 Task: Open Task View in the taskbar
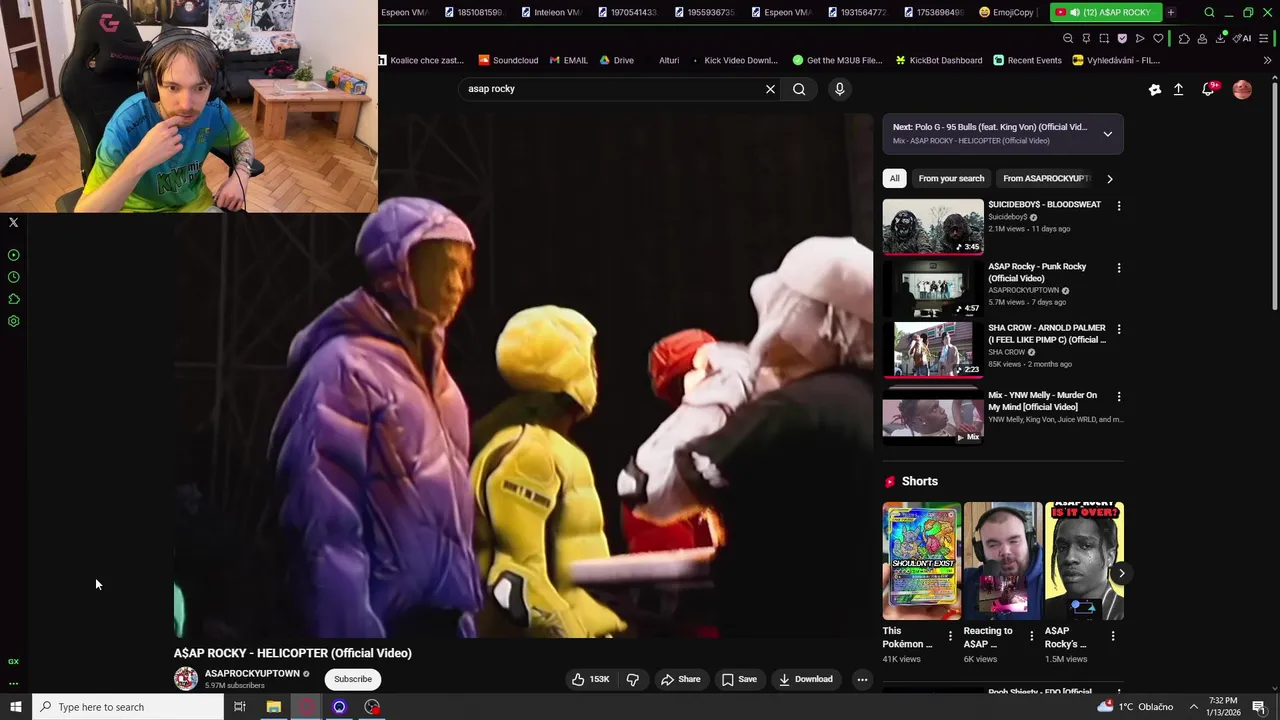(x=240, y=707)
